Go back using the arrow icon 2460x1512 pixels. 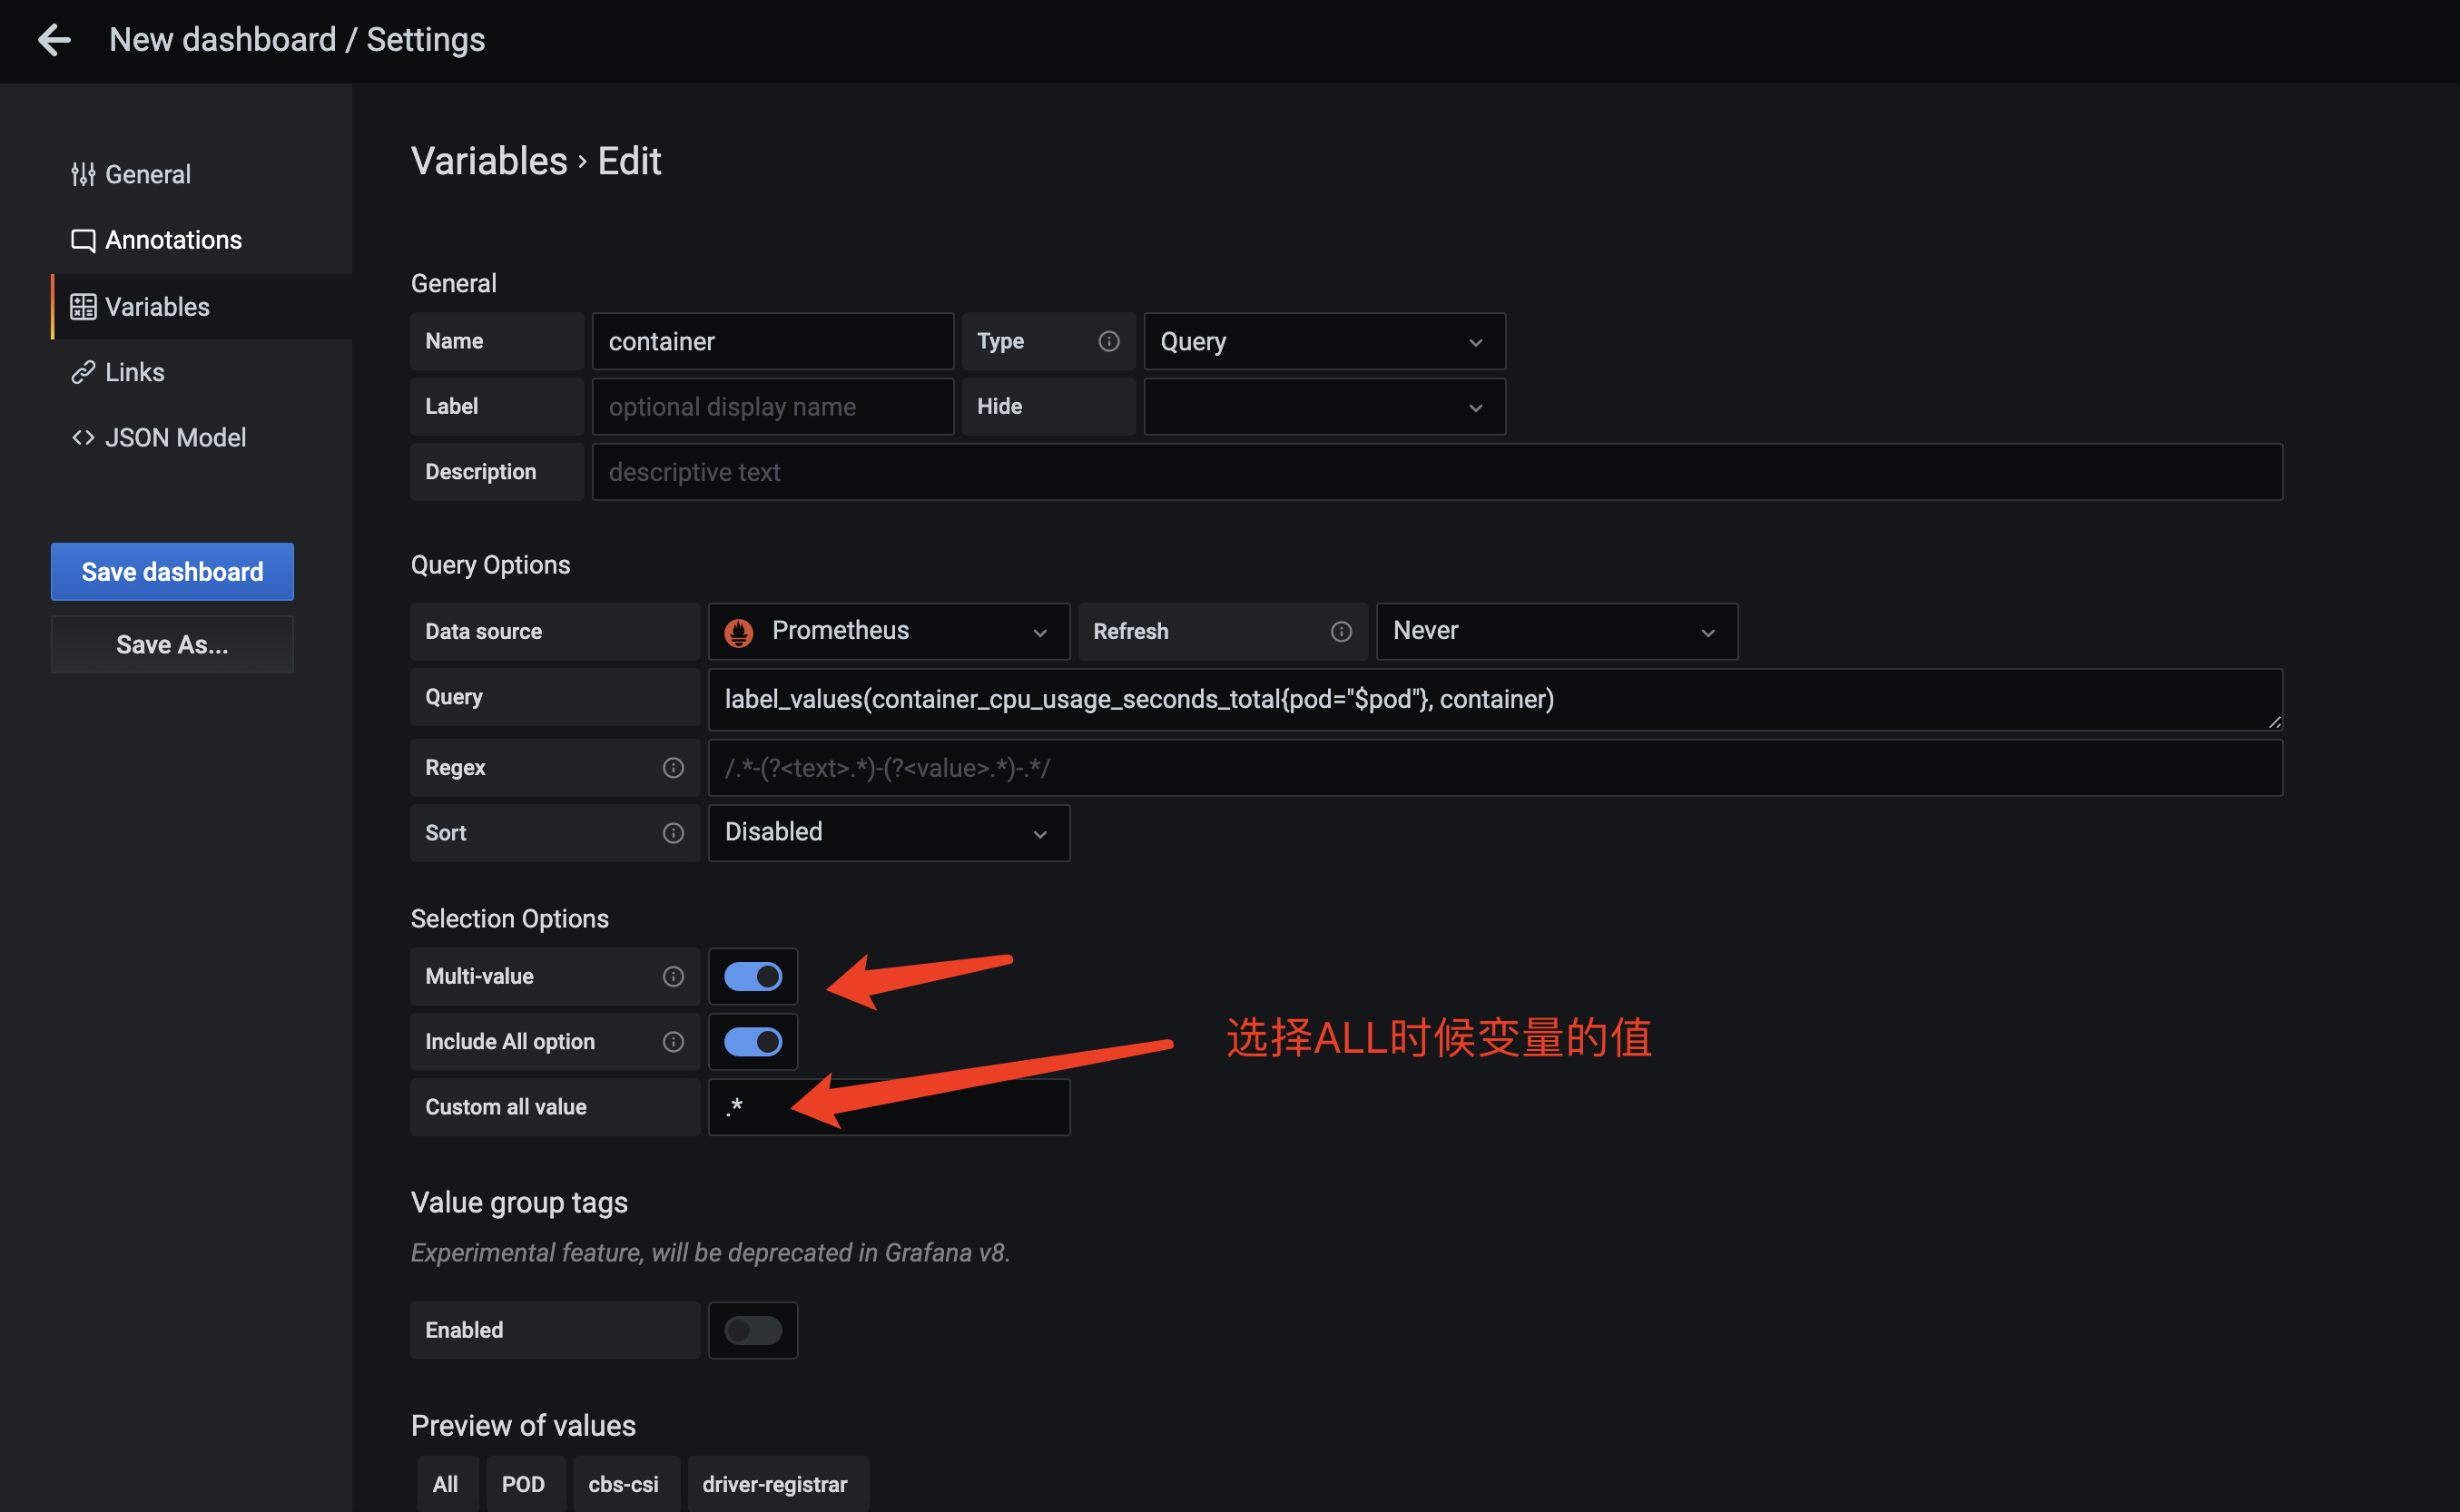pos(54,40)
